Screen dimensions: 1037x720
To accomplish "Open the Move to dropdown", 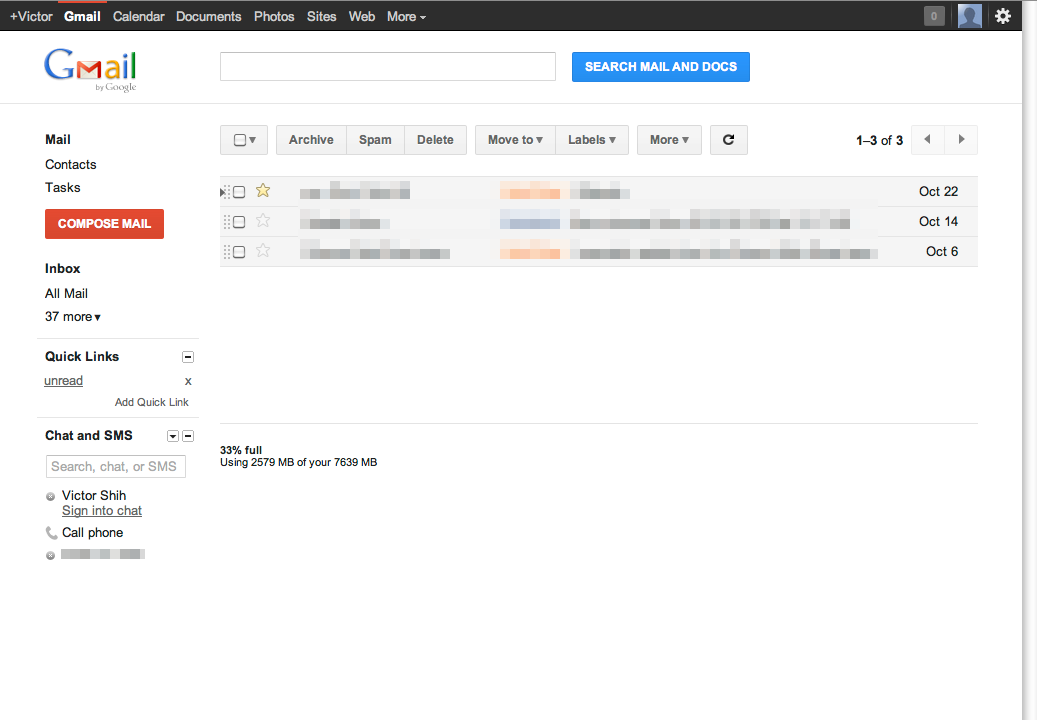I will (x=515, y=140).
